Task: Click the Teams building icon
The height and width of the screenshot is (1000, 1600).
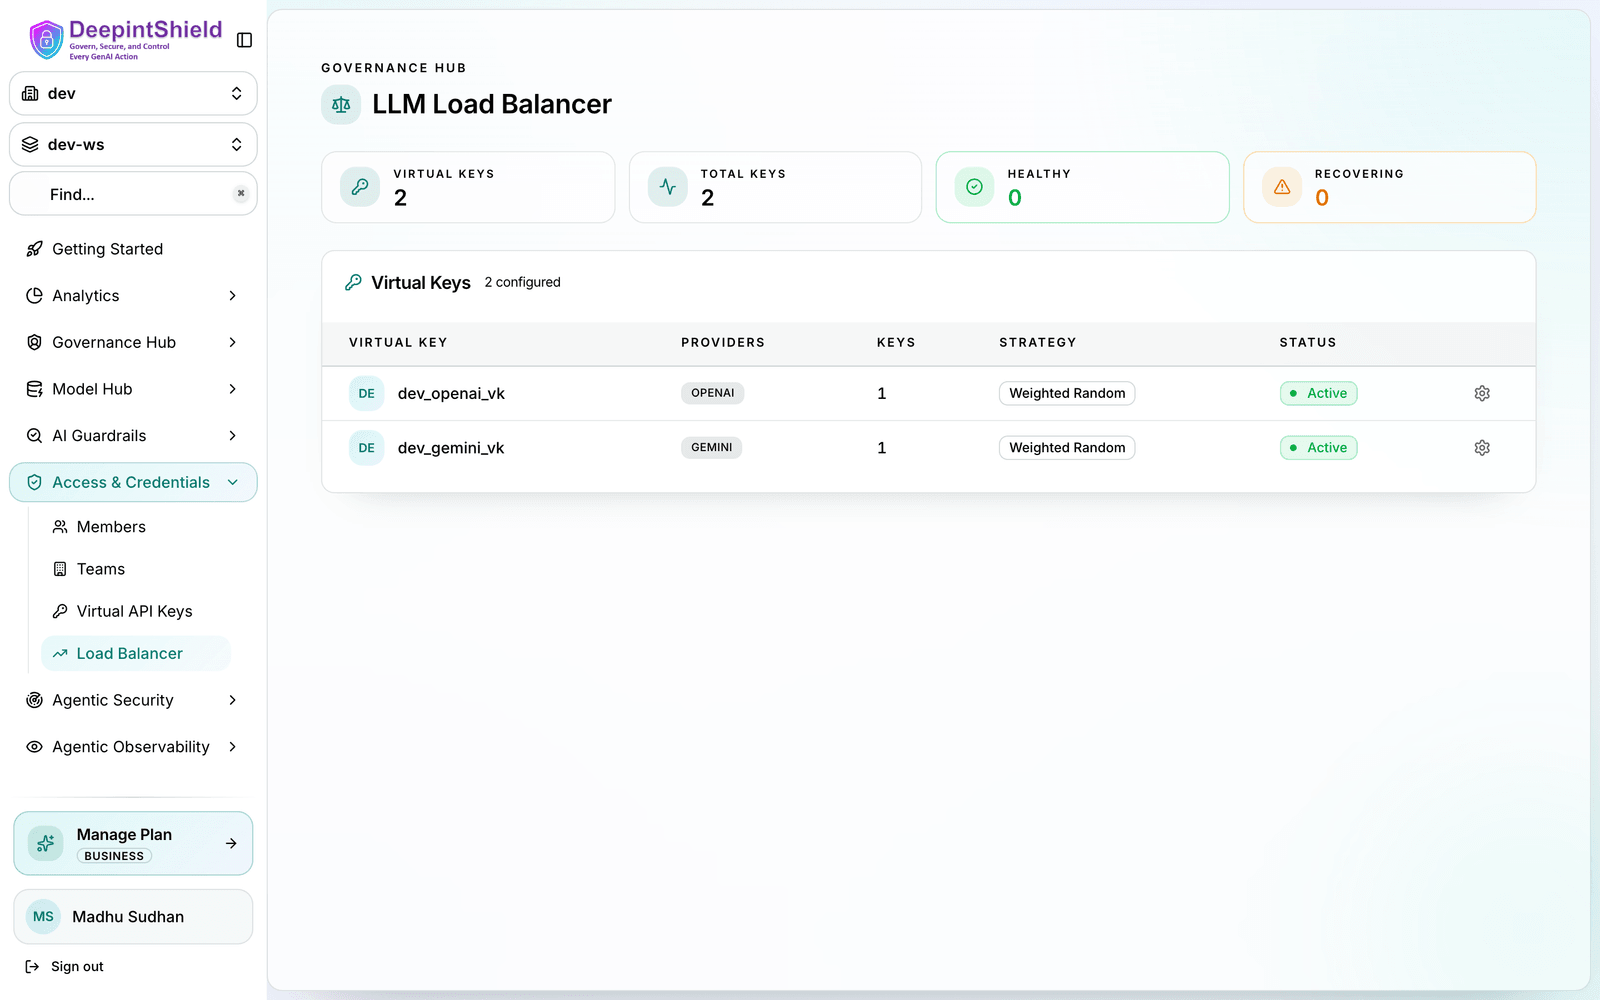Action: [x=60, y=569]
